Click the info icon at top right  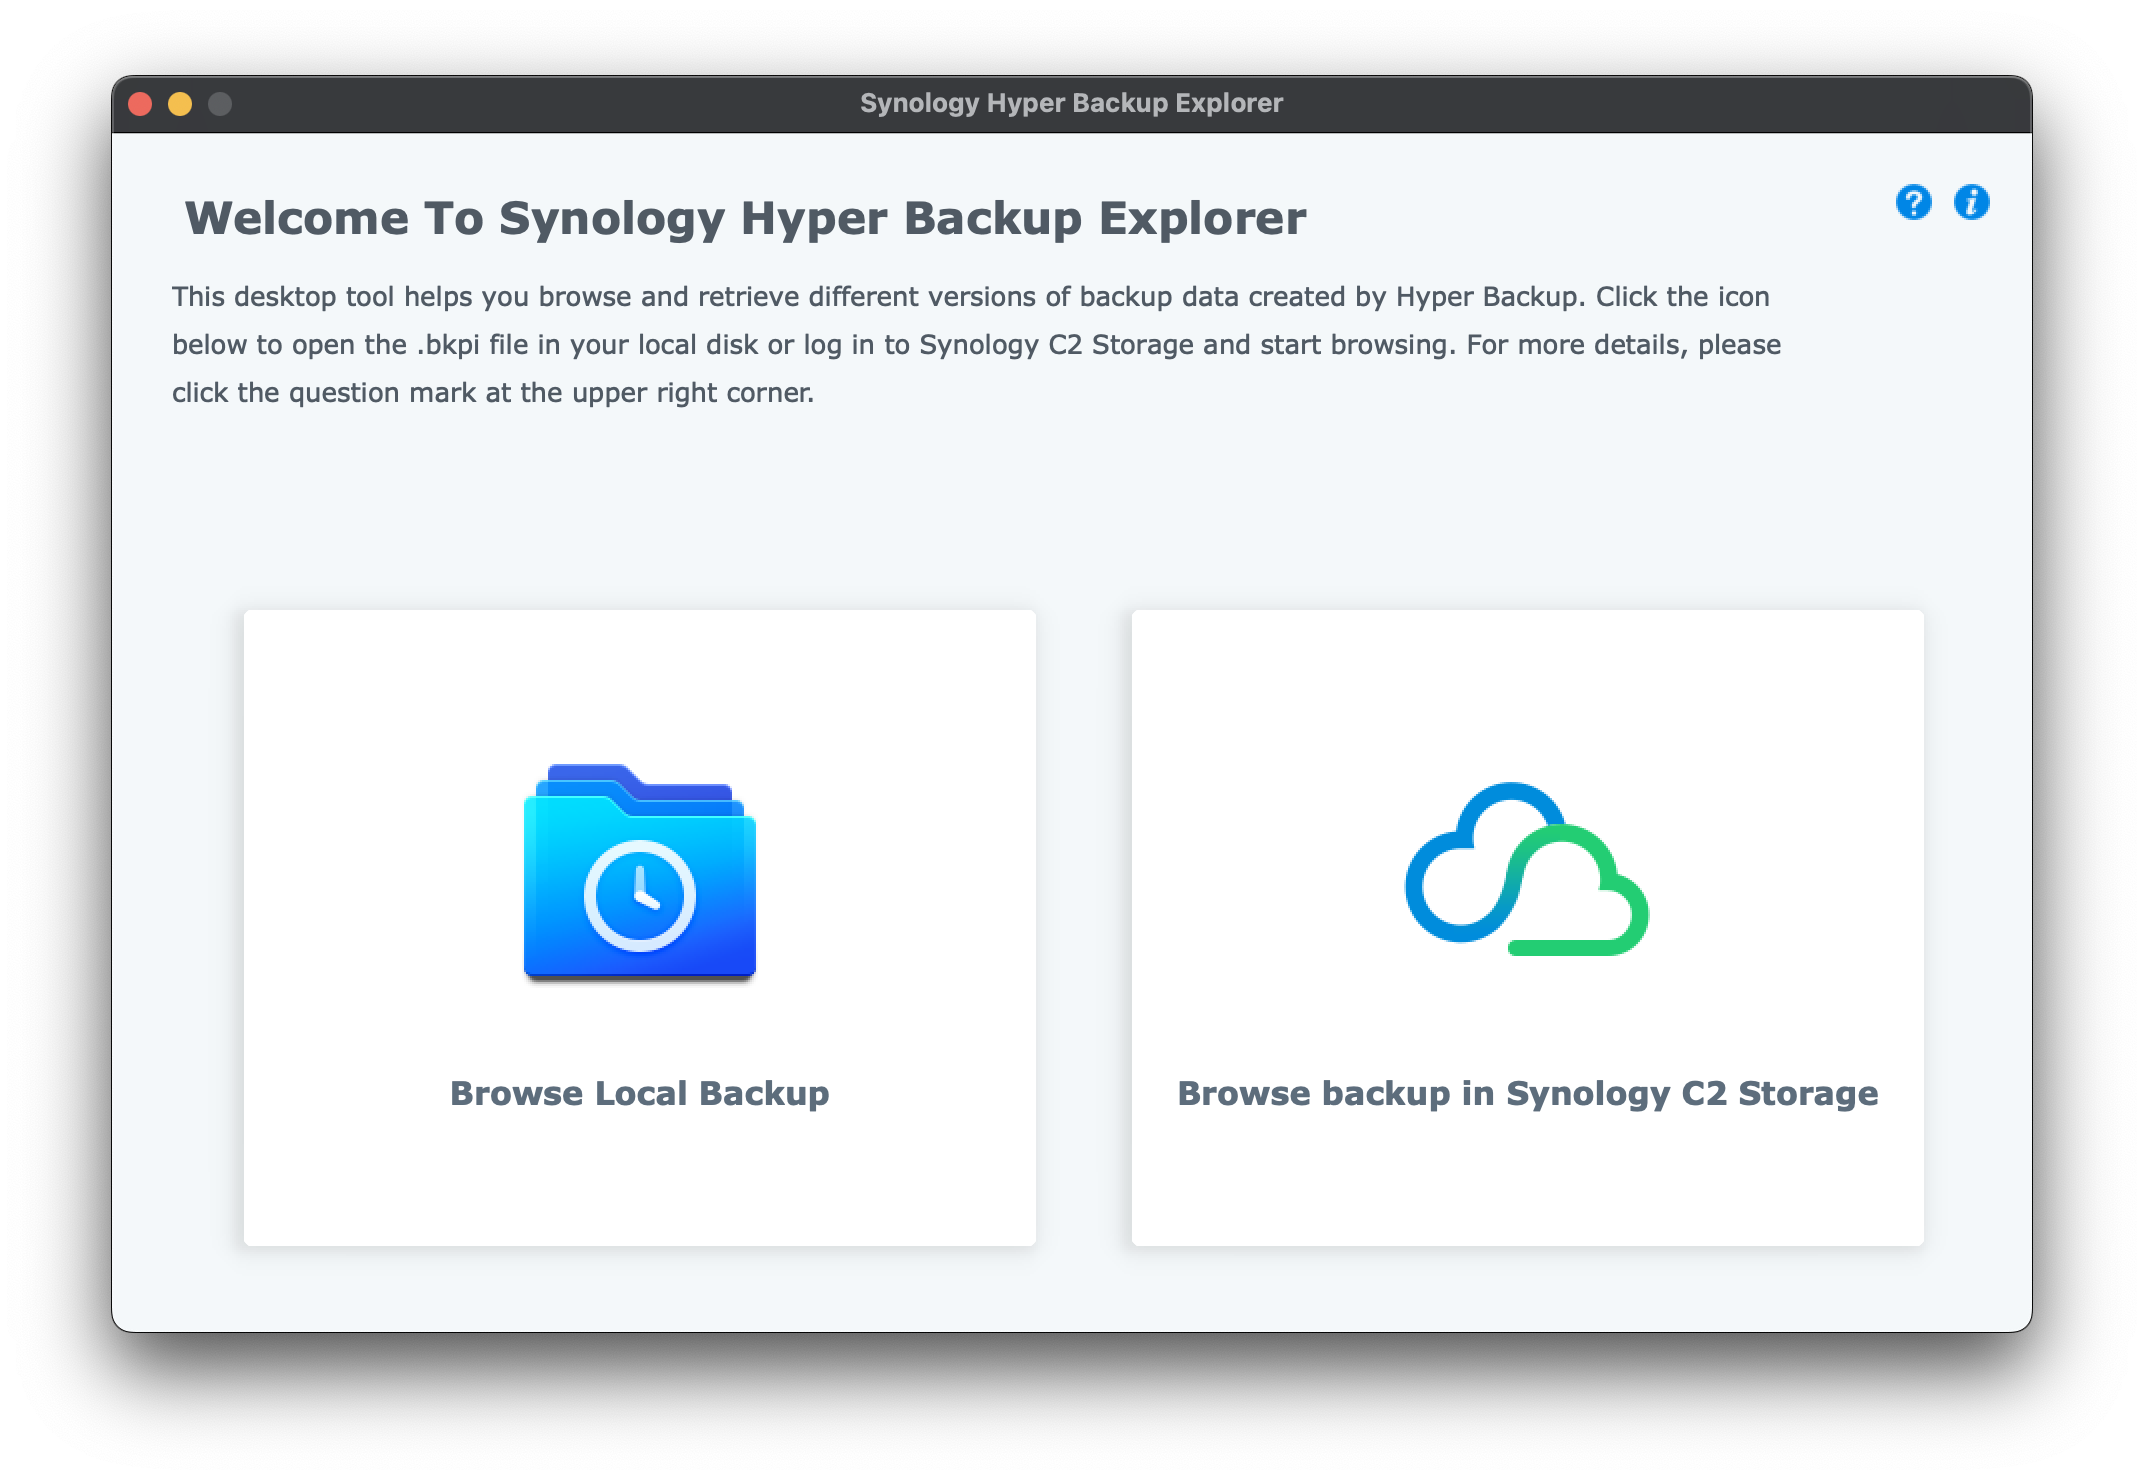coord(1970,203)
